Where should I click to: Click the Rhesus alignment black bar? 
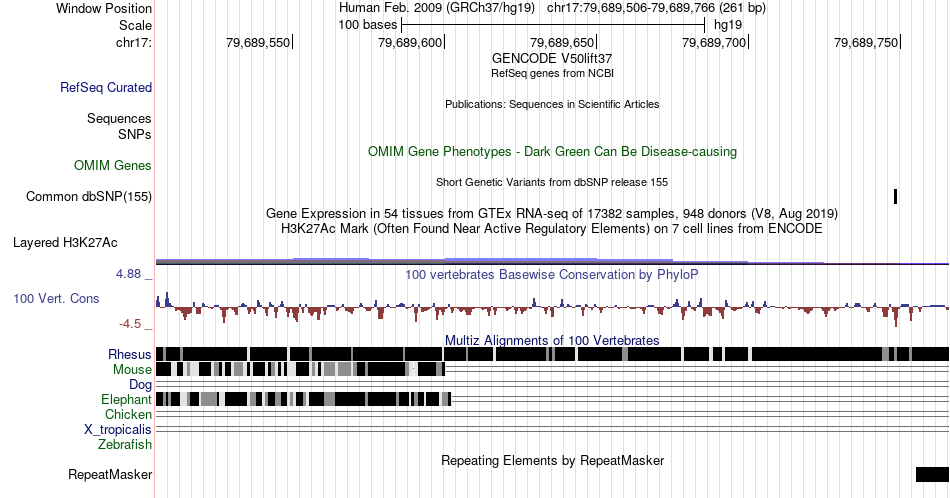[x=552, y=354]
